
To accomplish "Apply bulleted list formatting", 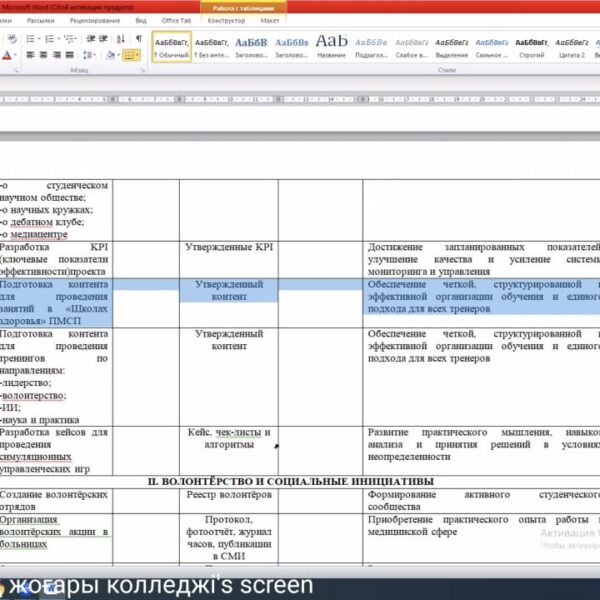I will [30, 39].
